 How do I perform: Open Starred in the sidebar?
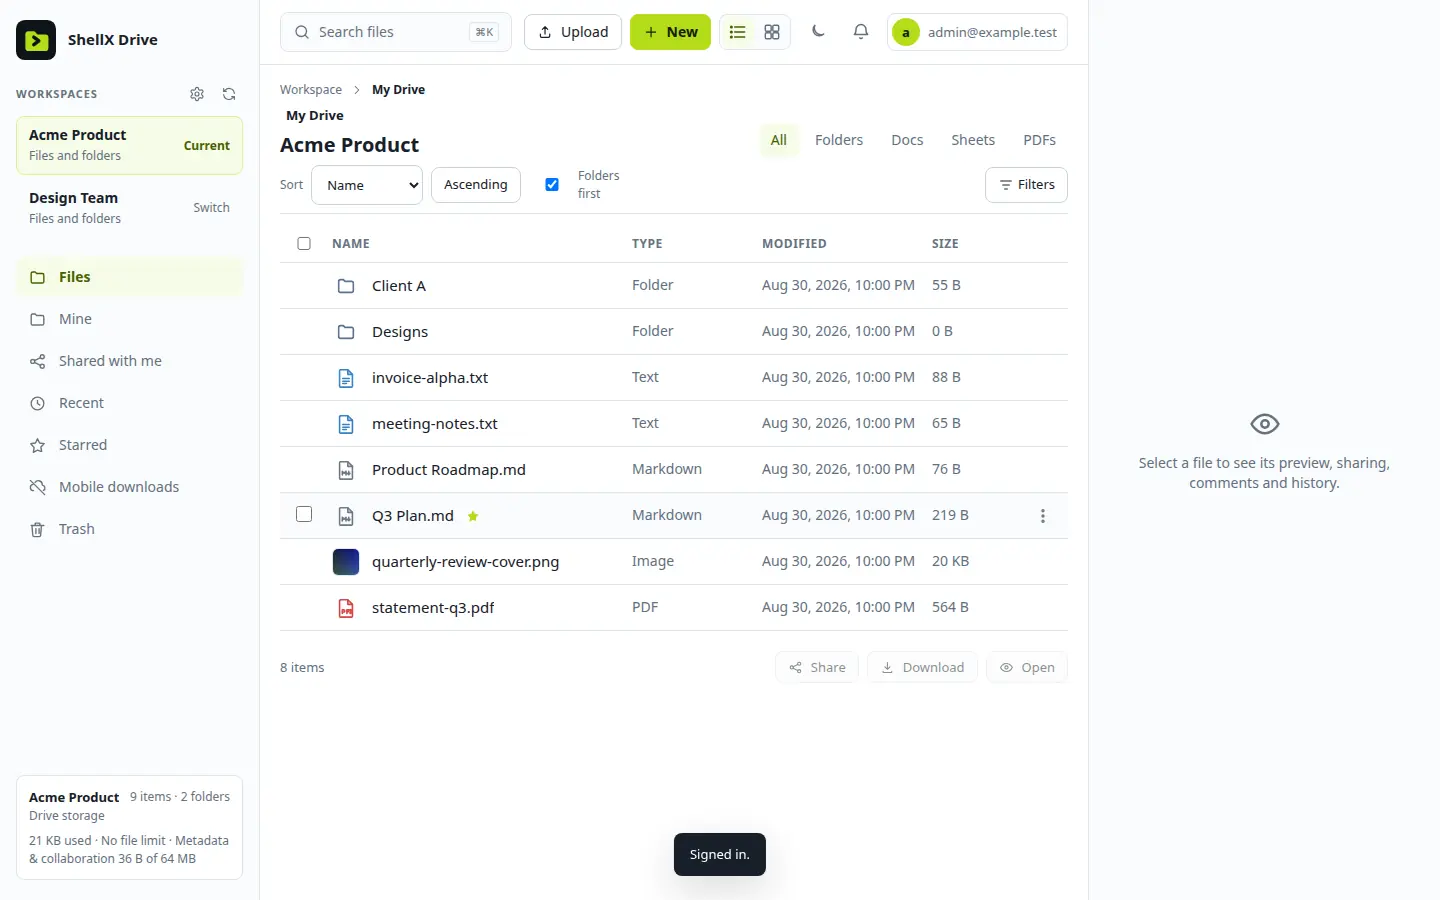129,445
